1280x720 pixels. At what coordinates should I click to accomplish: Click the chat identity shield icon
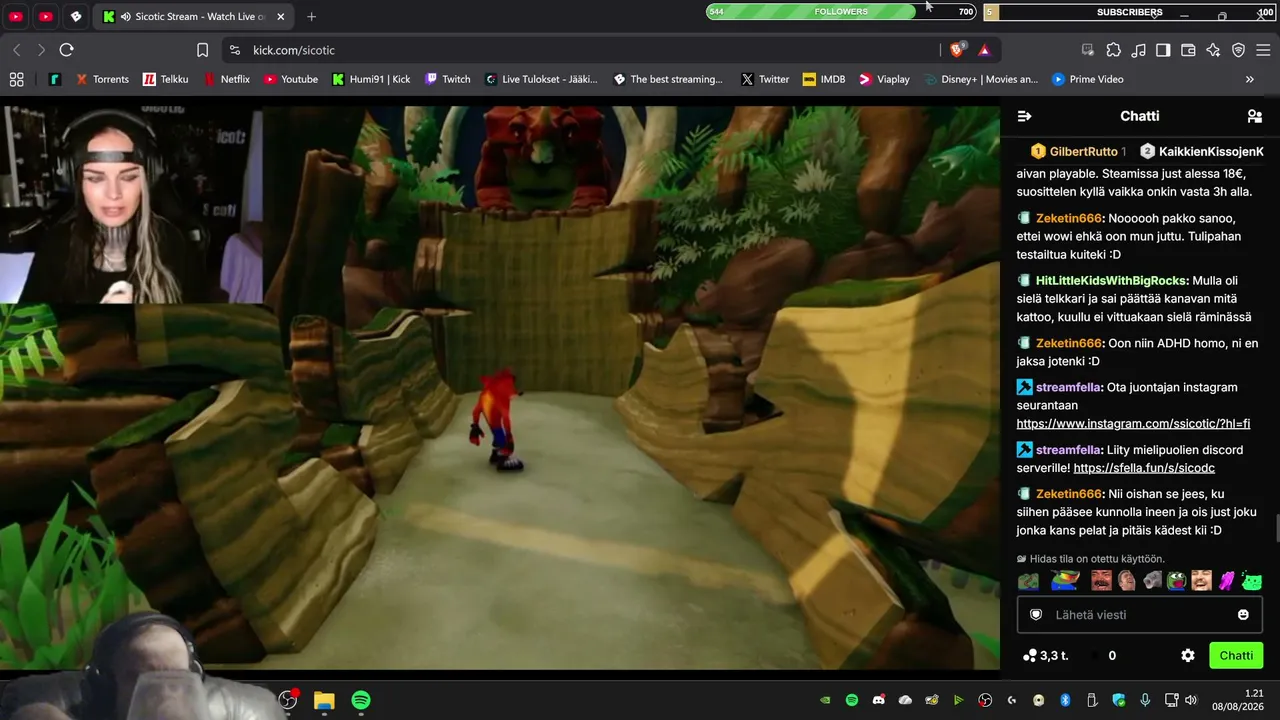[x=1036, y=615]
